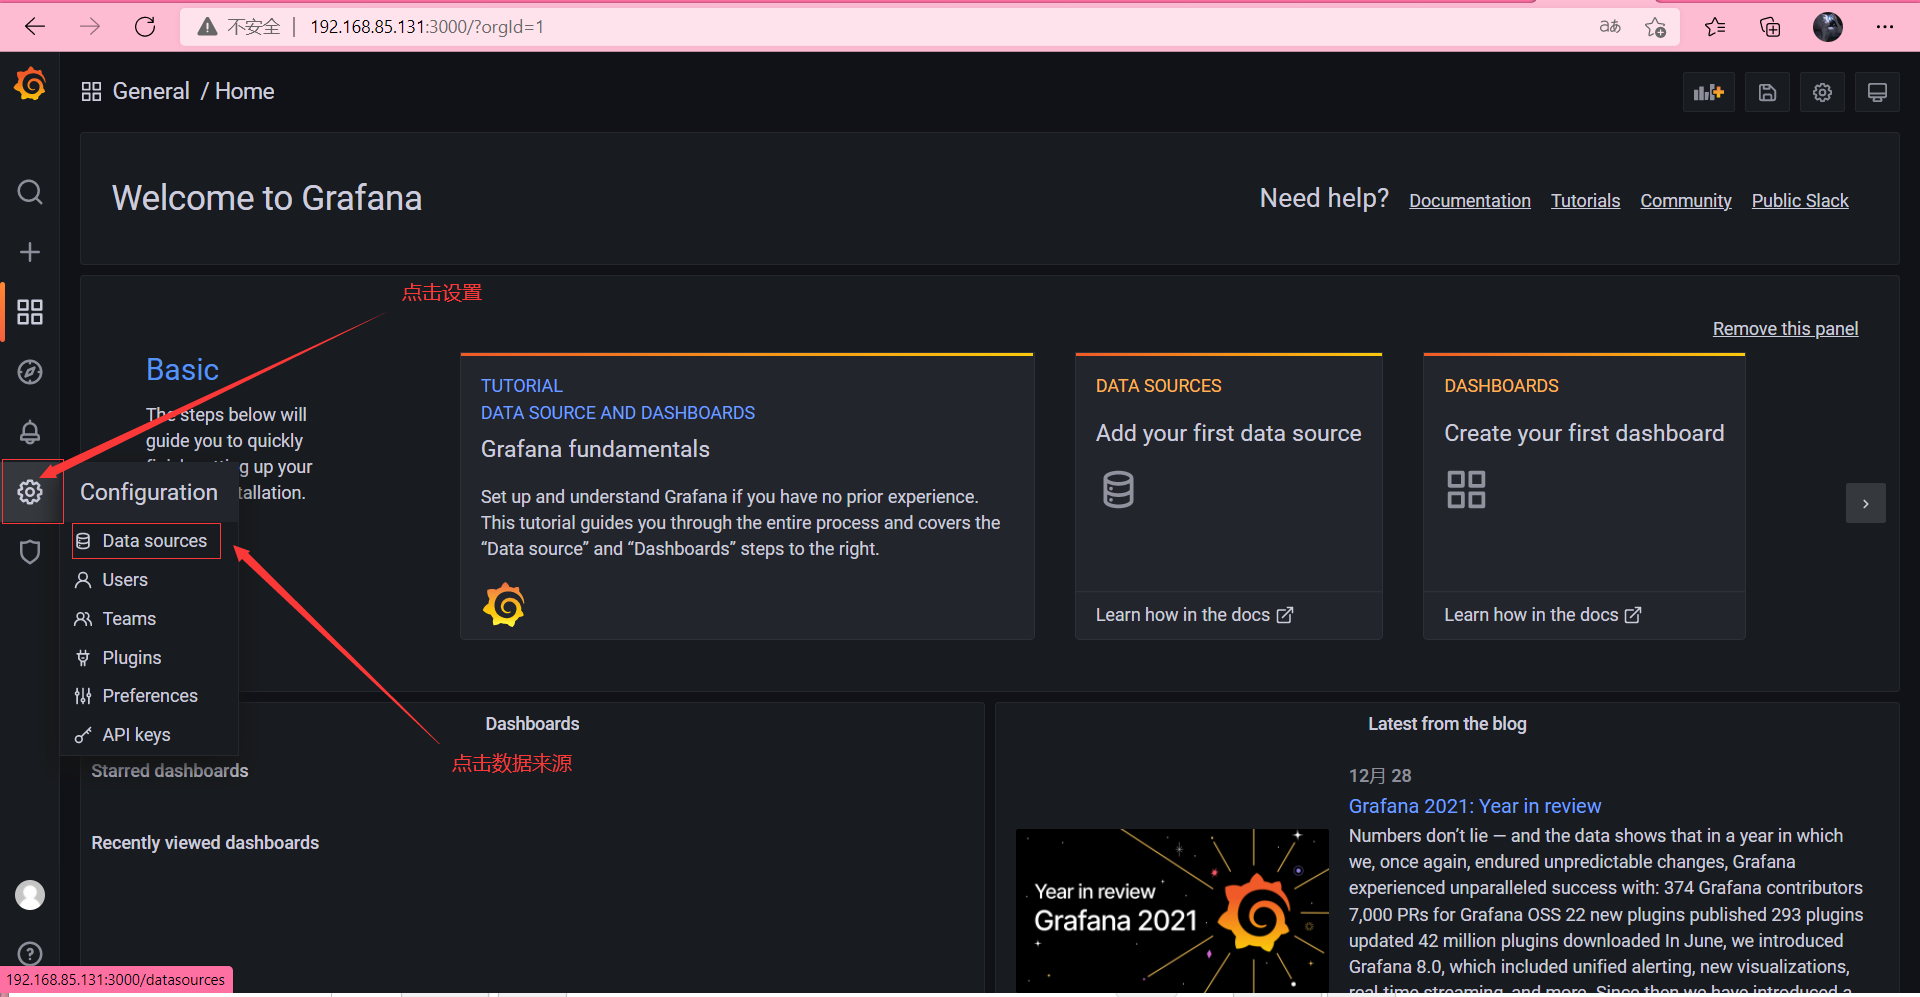This screenshot has width=1920, height=997.
Task: Open browser settings ellipsis menu
Action: 1885,27
